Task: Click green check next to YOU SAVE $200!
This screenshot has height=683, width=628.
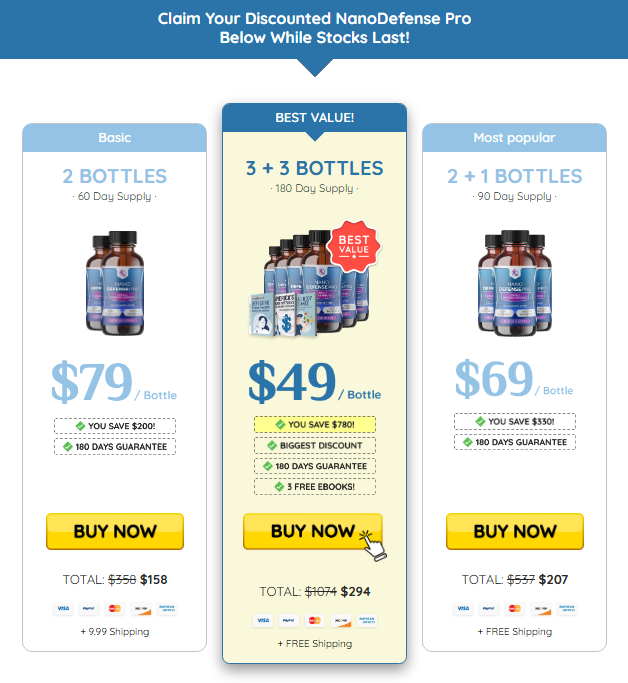Action: (x=80, y=426)
